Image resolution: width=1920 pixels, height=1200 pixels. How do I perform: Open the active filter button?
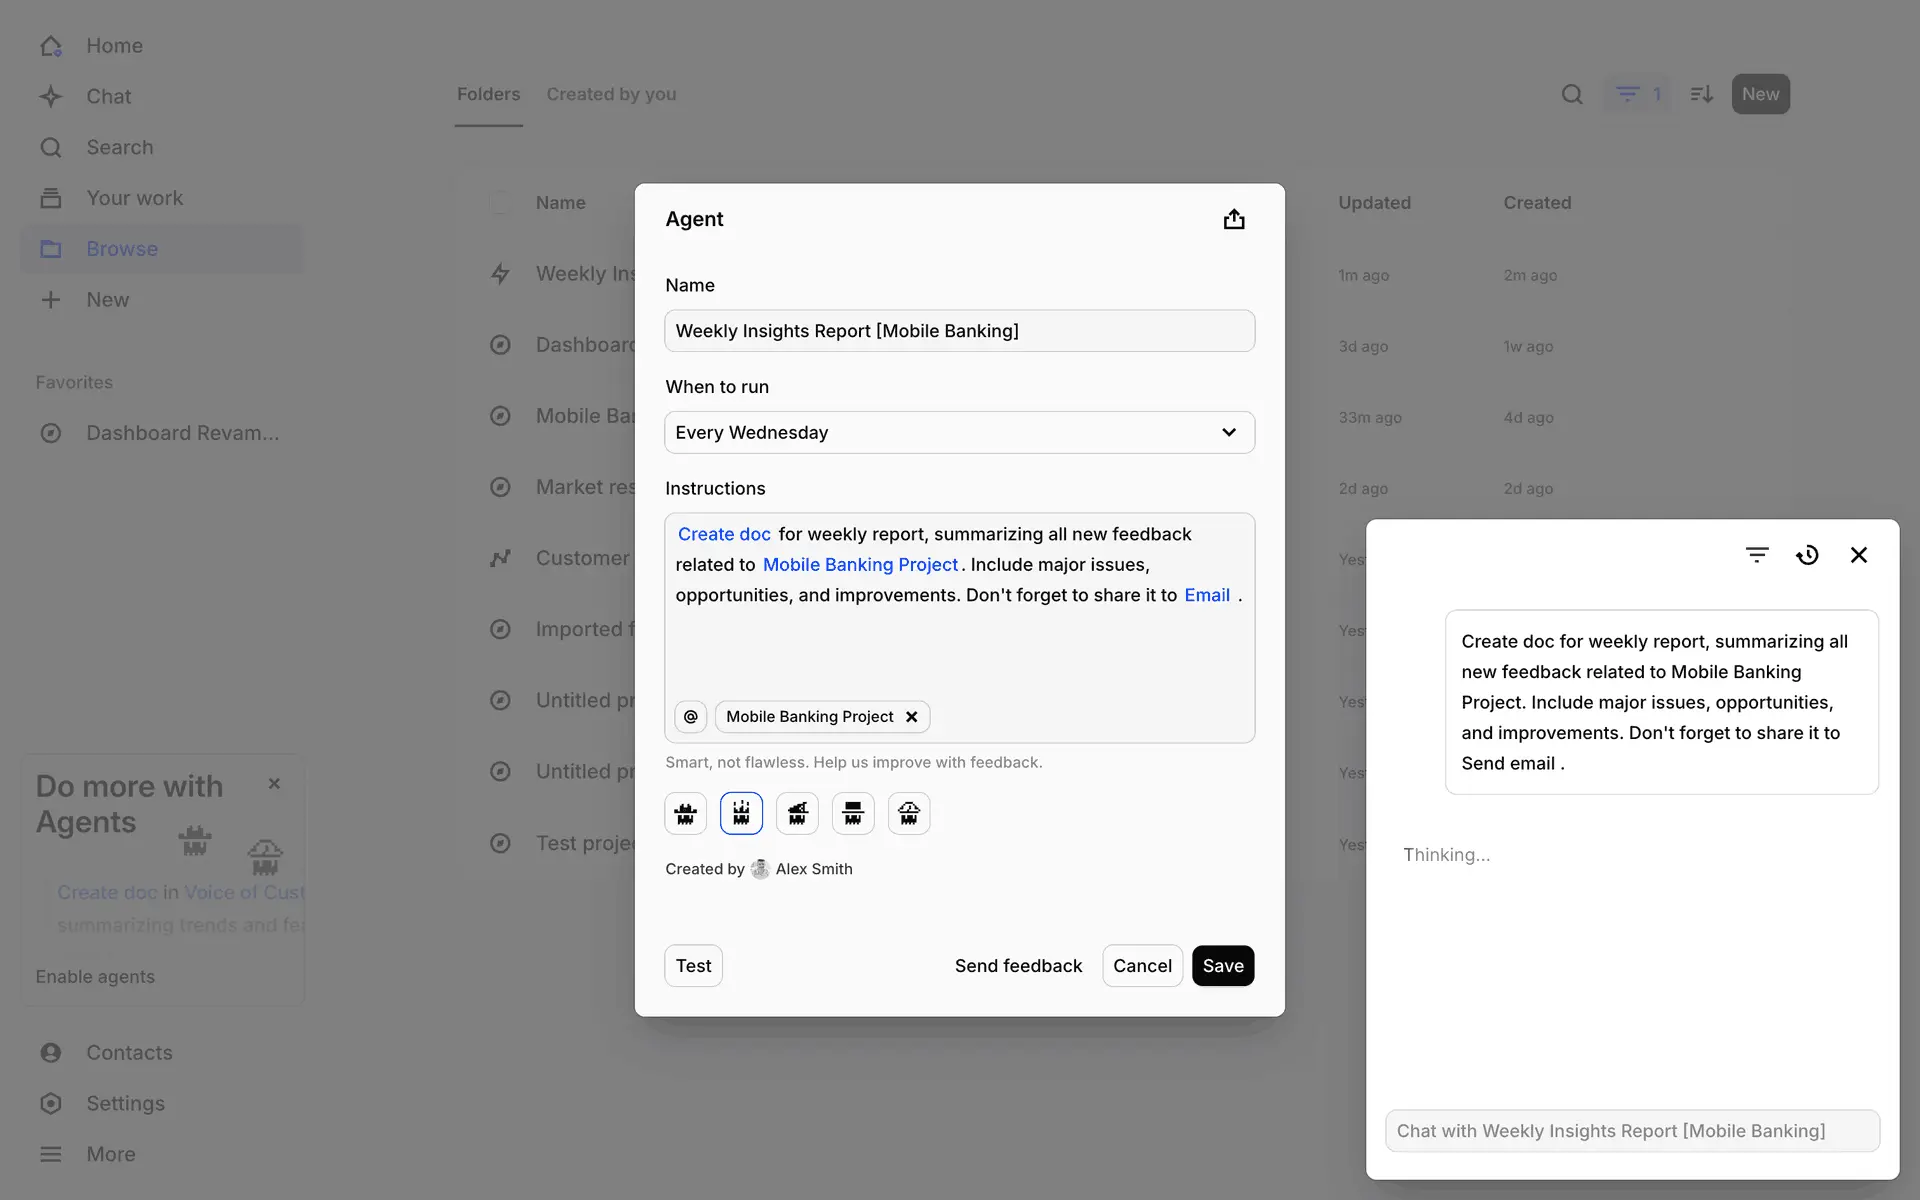(x=1639, y=94)
